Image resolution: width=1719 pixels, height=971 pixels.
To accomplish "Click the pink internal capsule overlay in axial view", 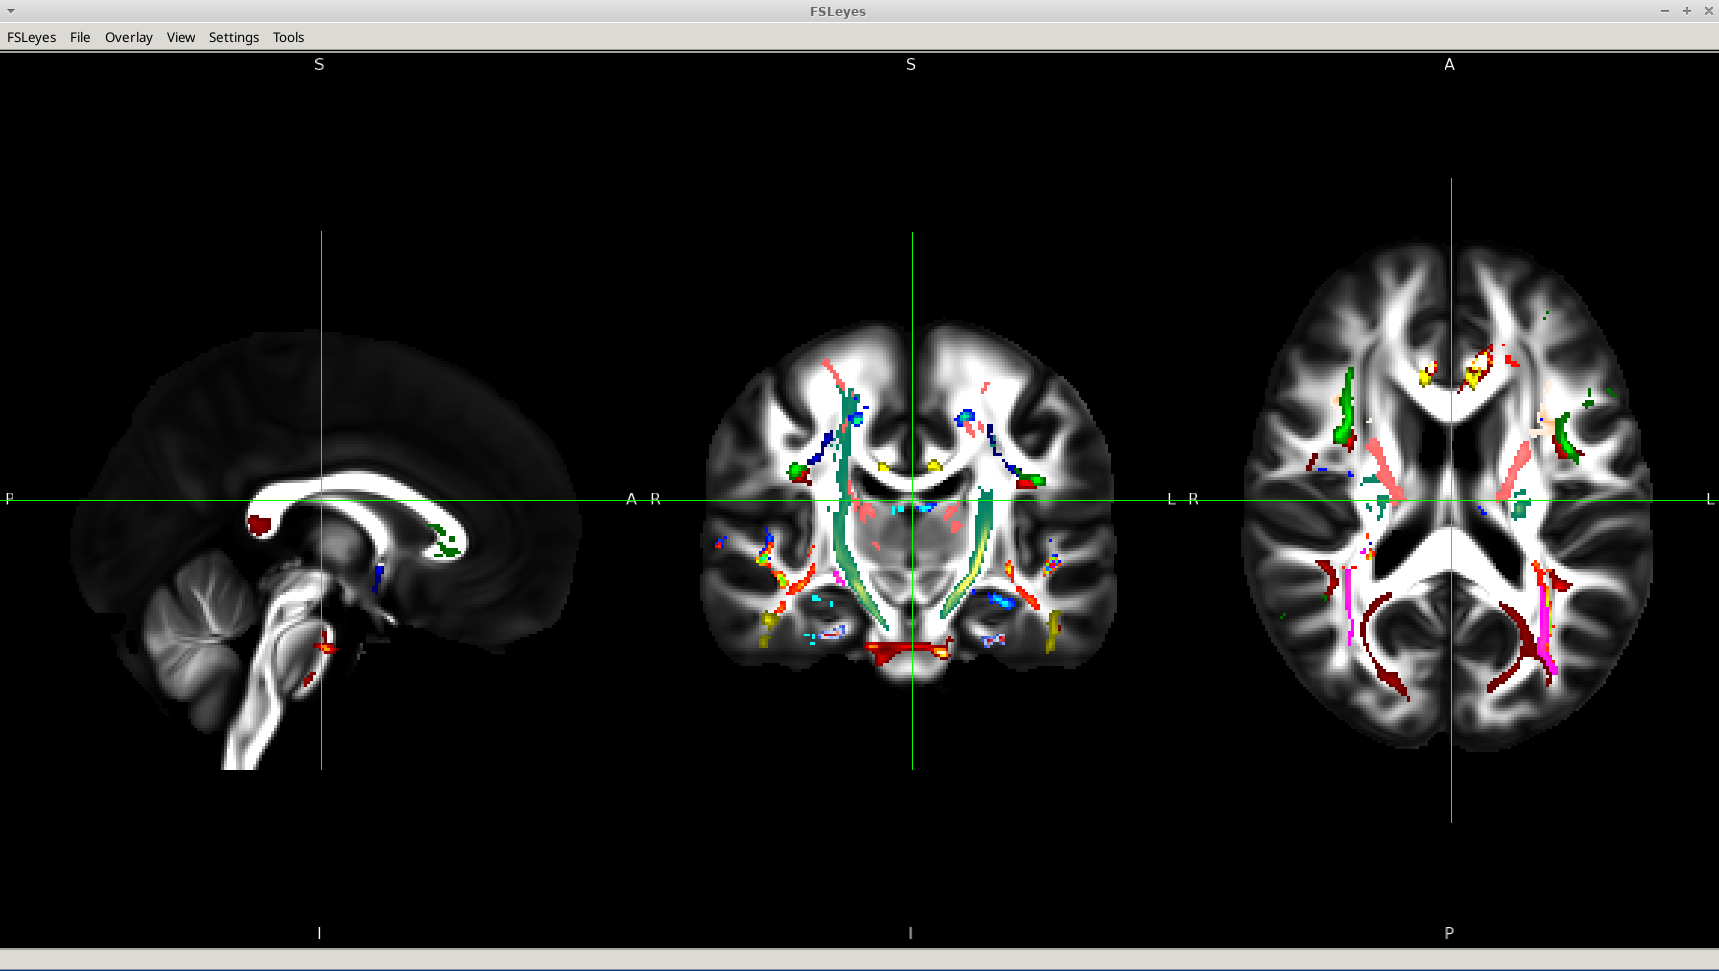I will pyautogui.click(x=1385, y=470).
